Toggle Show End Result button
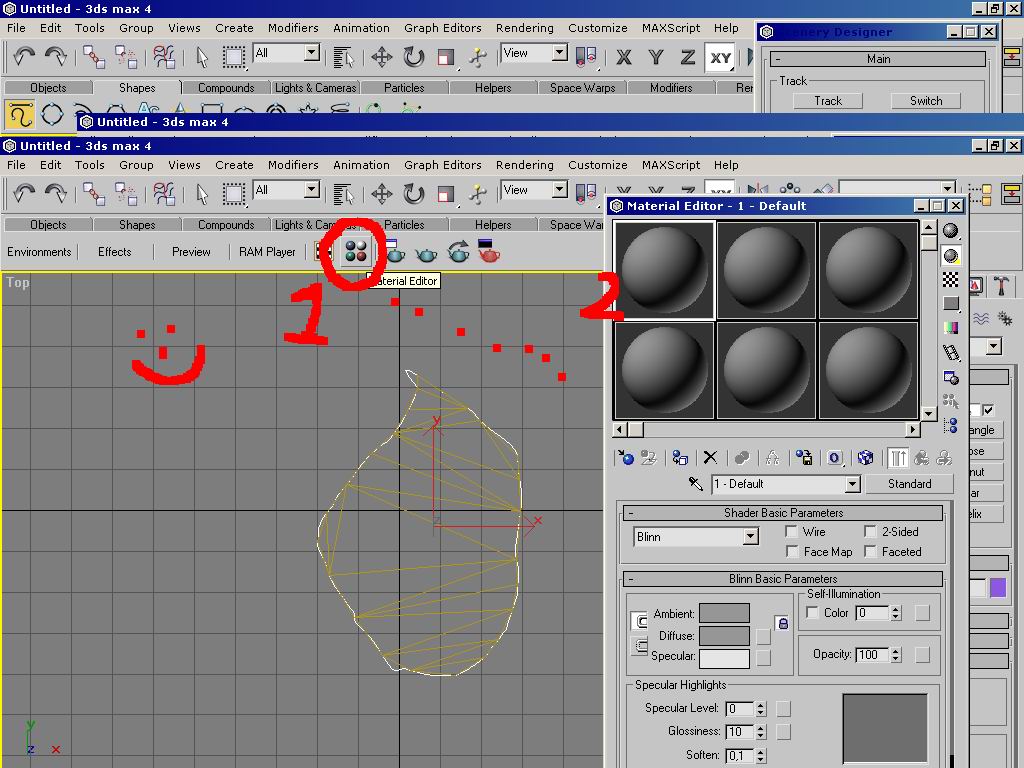Image resolution: width=1024 pixels, height=768 pixels. point(898,458)
